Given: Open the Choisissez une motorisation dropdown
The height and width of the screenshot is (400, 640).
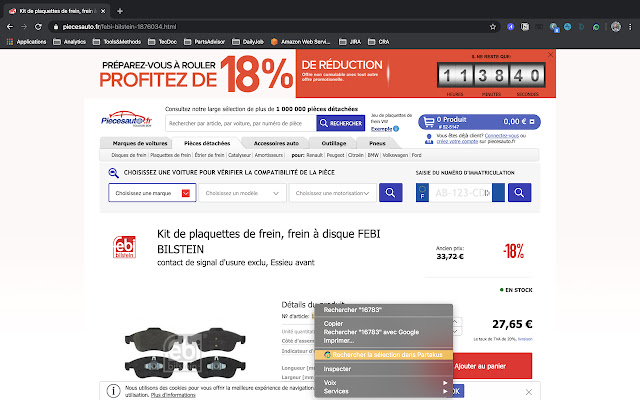Looking at the screenshot, I should [333, 193].
